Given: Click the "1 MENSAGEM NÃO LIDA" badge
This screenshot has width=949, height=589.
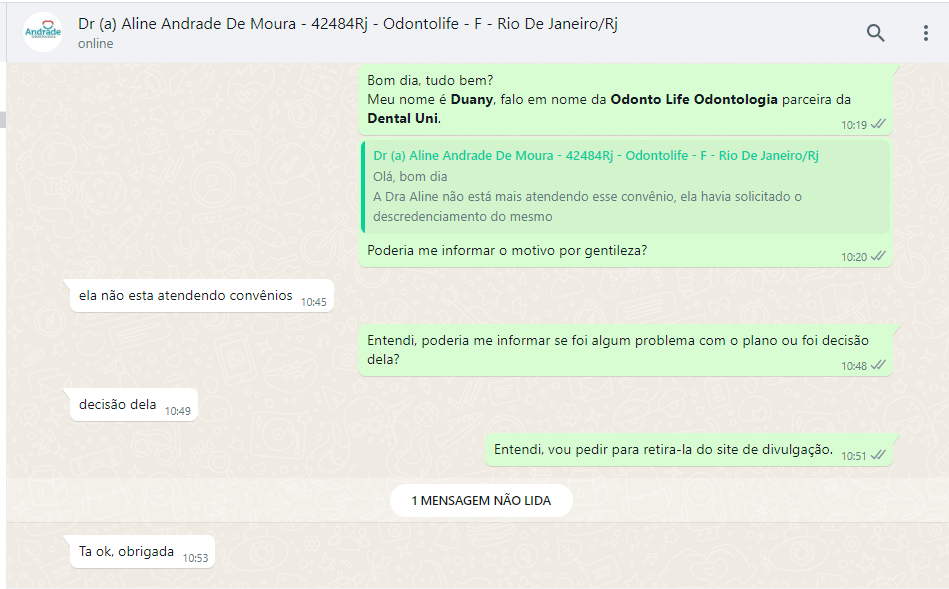Looking at the screenshot, I should pos(480,500).
